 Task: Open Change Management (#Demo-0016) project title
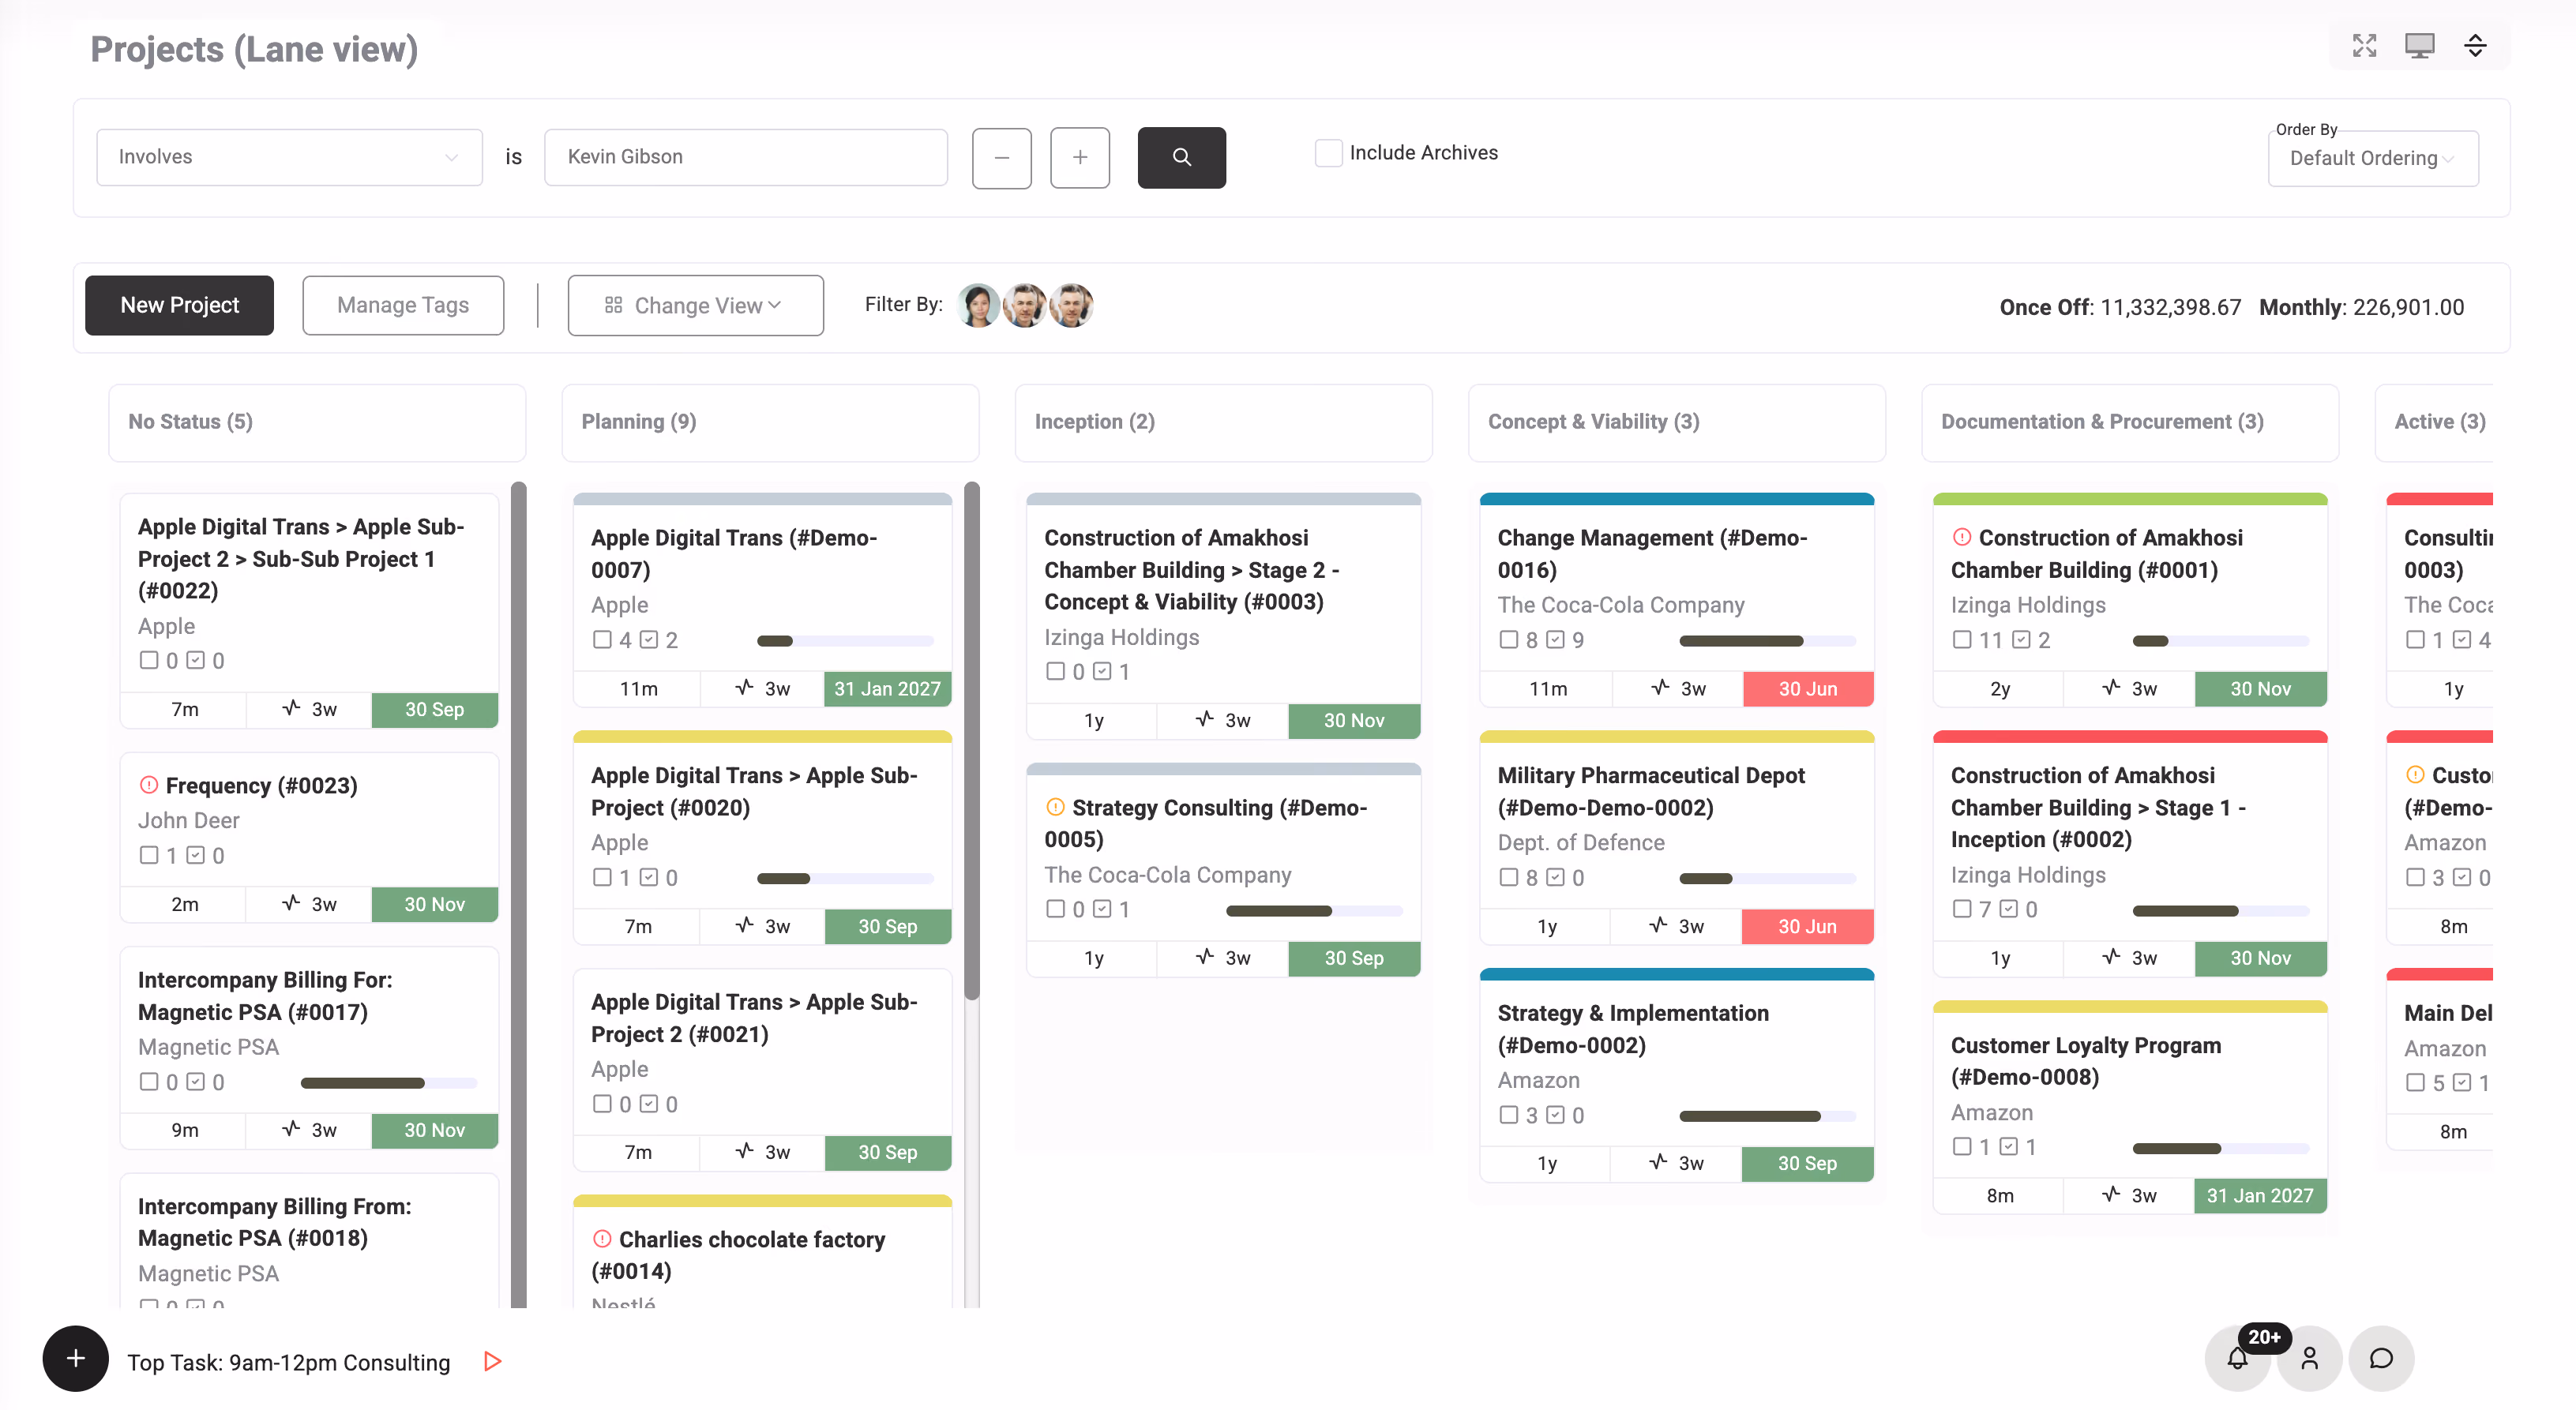1652,553
